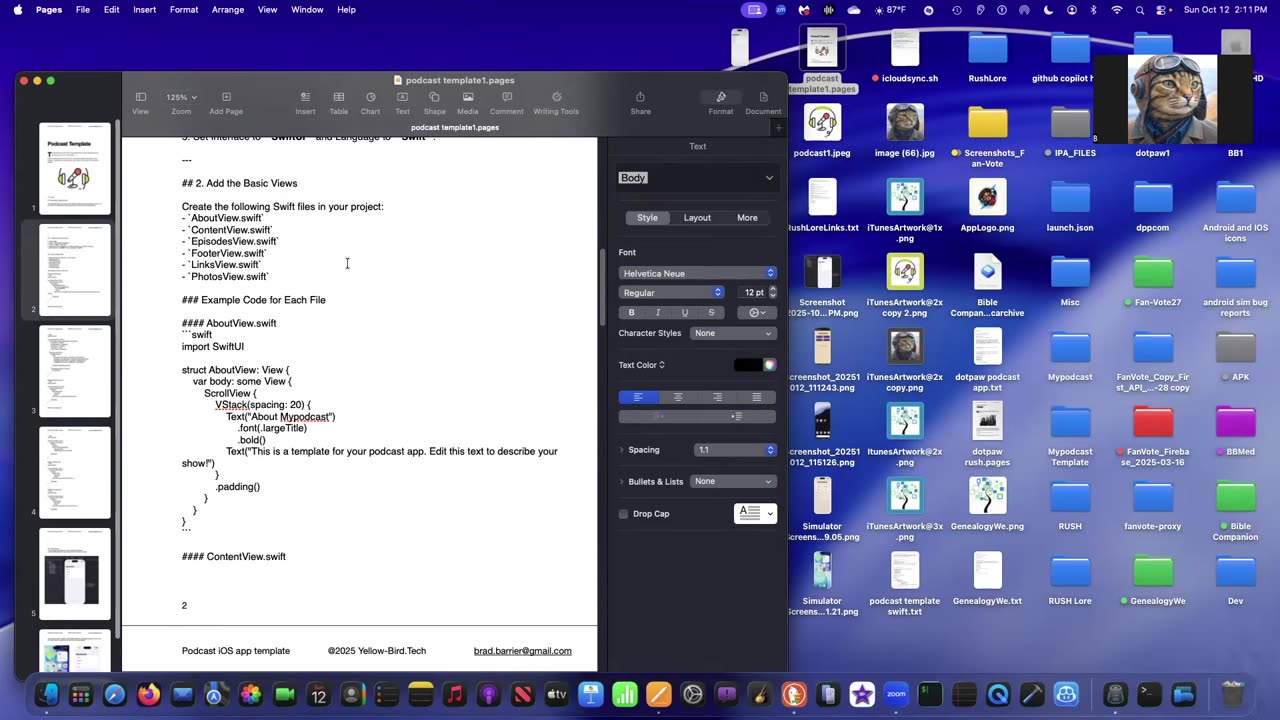1280x720 pixels.
Task: Open the Spacing 1.1 value dropdown
Action: [x=736, y=450]
